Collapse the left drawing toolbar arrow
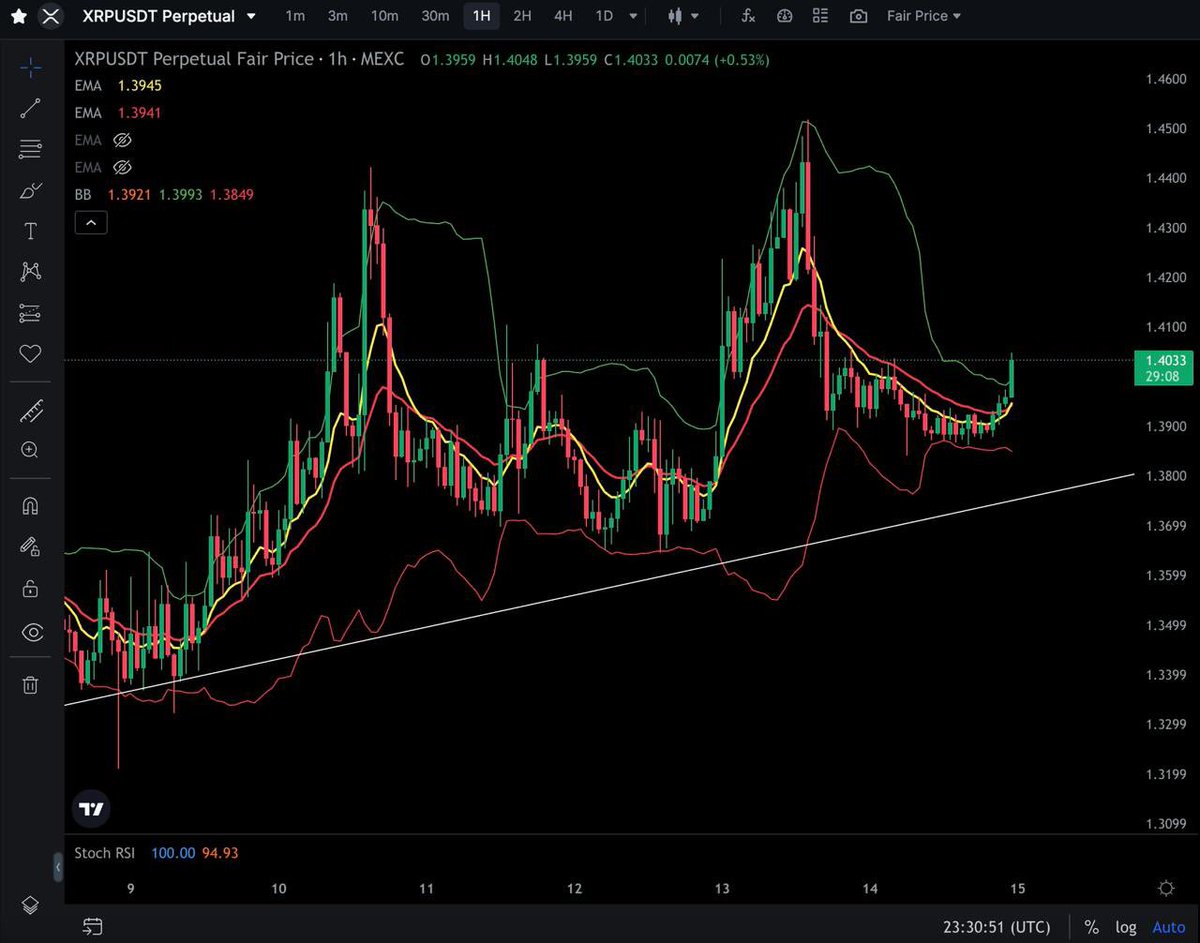This screenshot has height=943, width=1200. click(x=57, y=868)
